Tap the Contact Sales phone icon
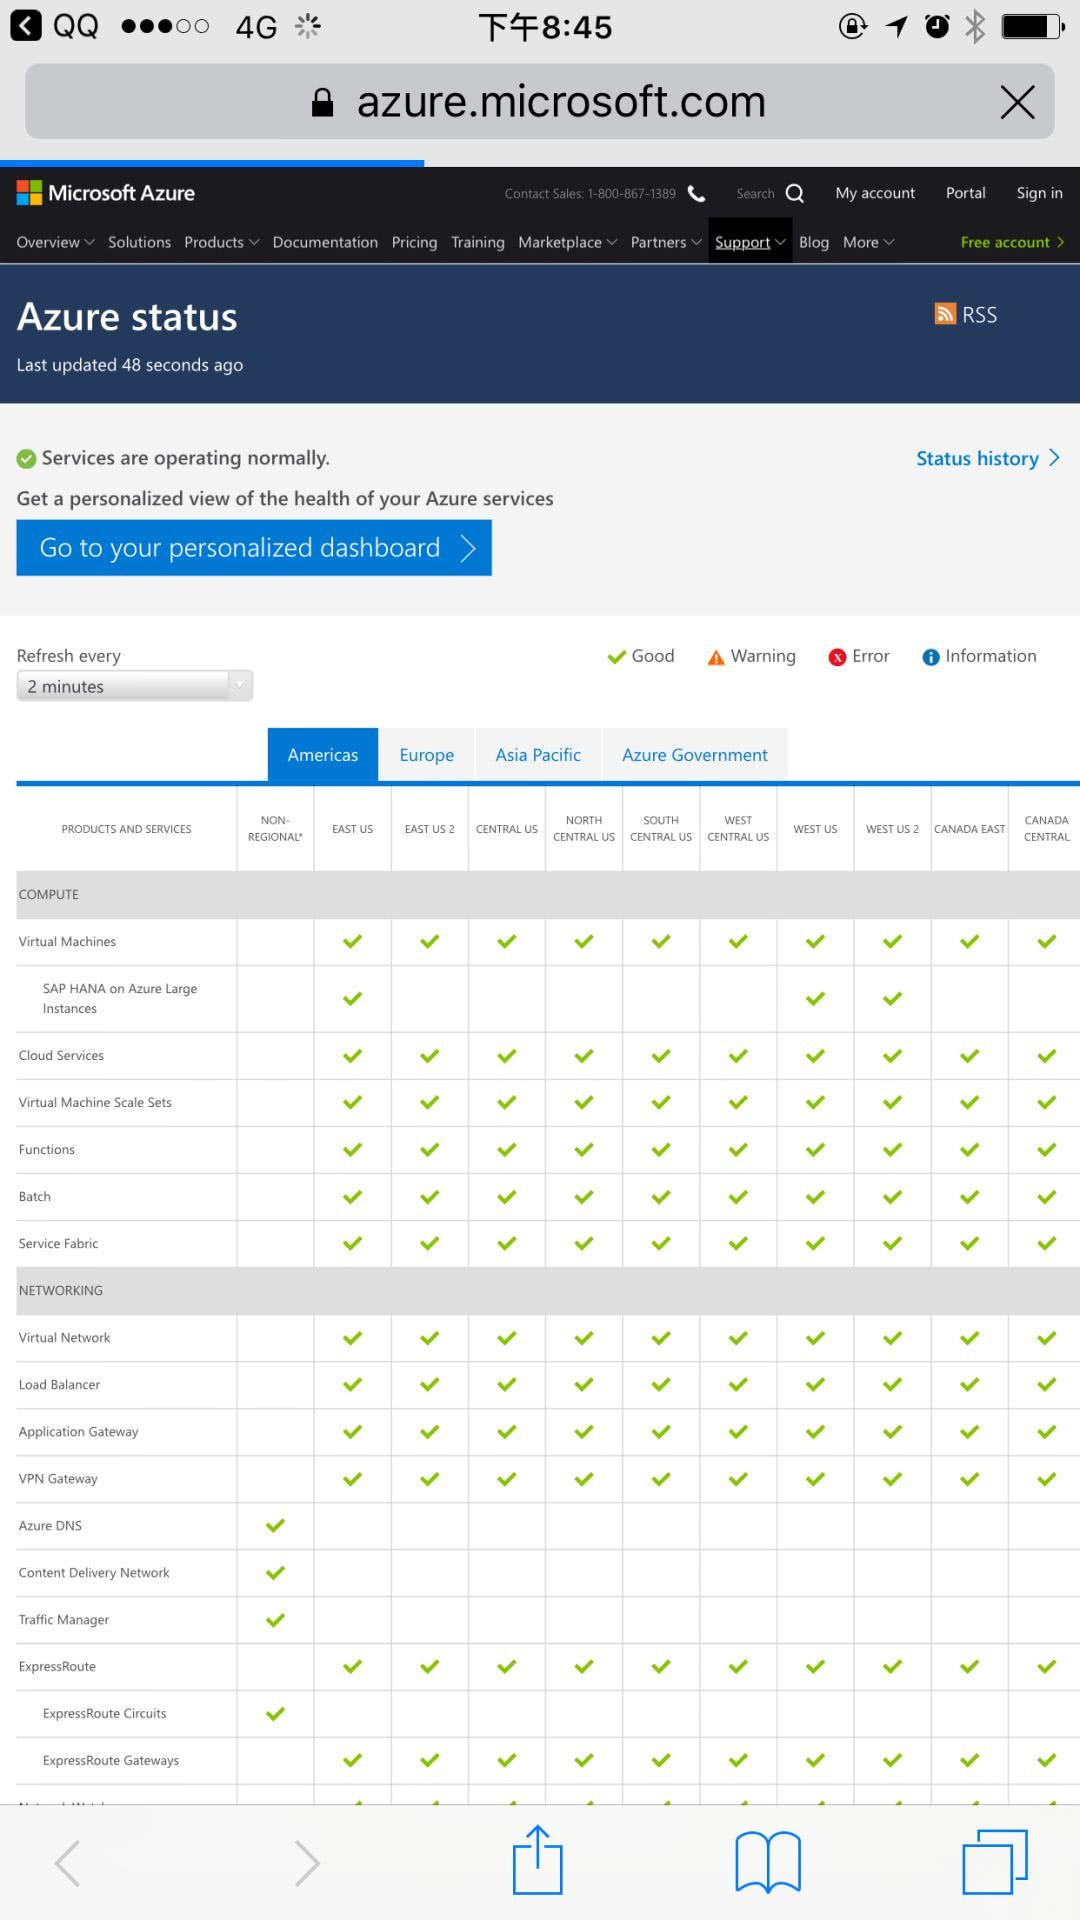 coord(696,193)
